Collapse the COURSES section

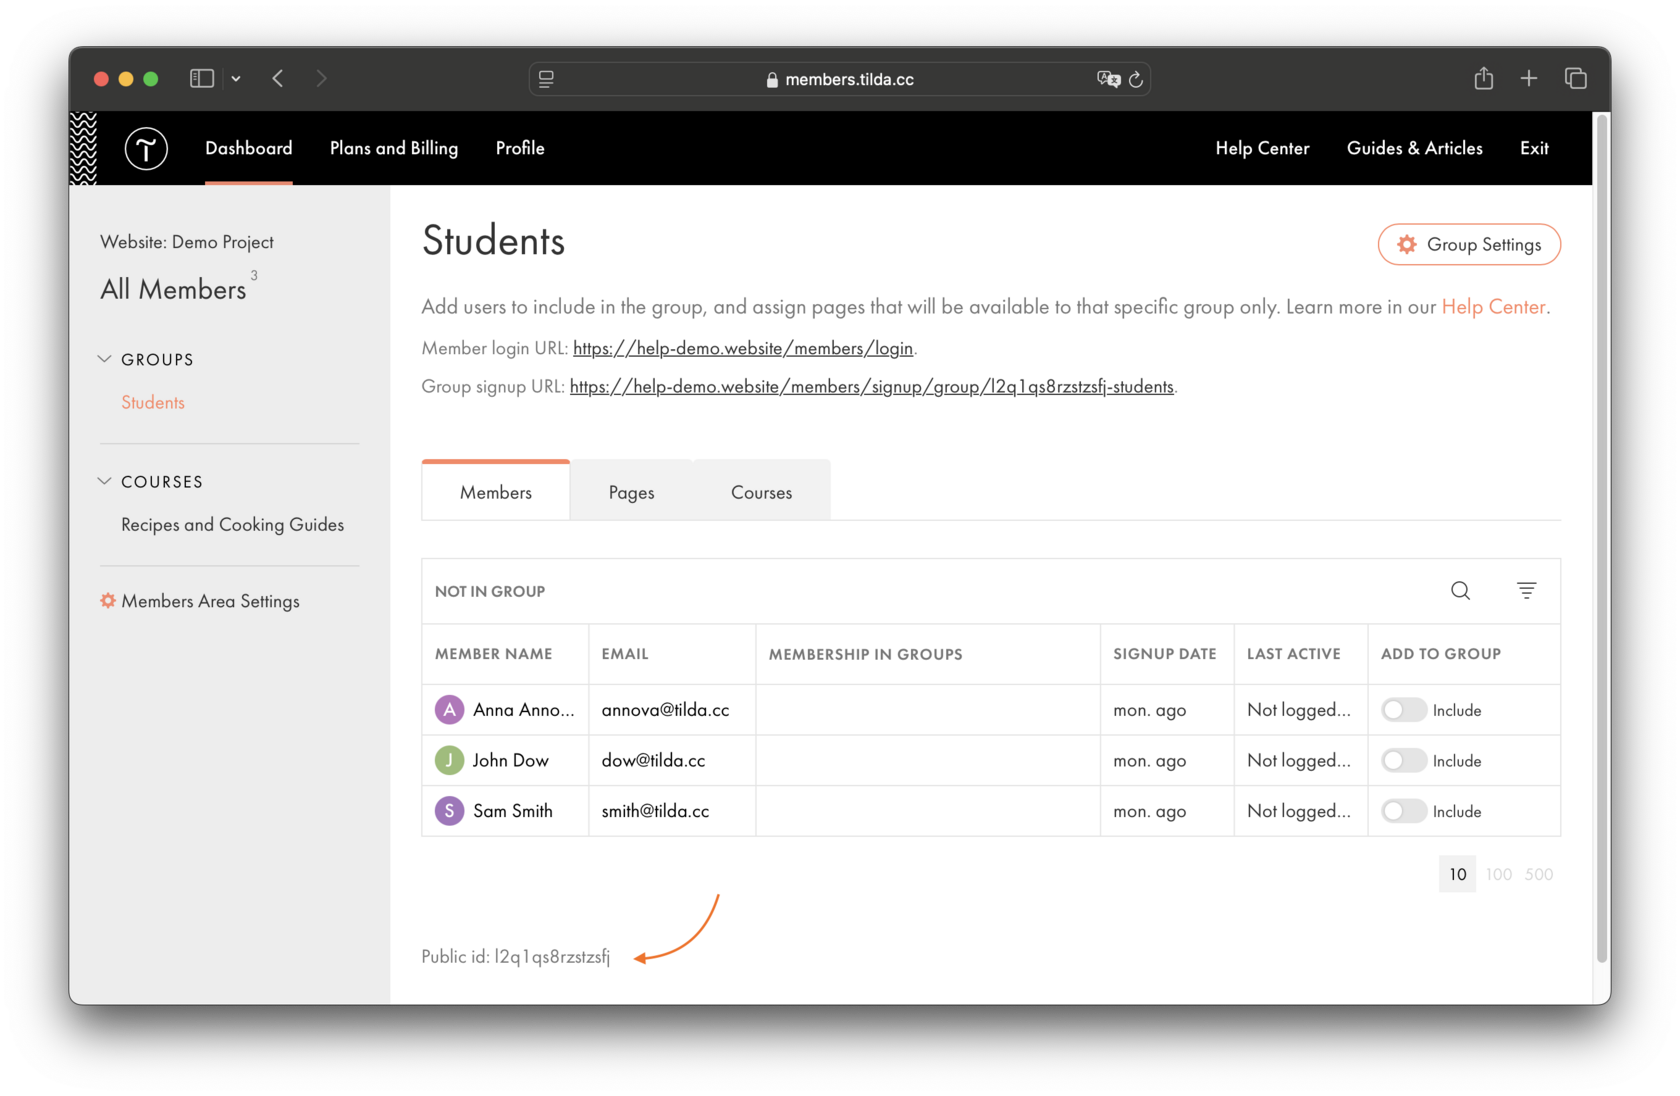[x=105, y=481]
